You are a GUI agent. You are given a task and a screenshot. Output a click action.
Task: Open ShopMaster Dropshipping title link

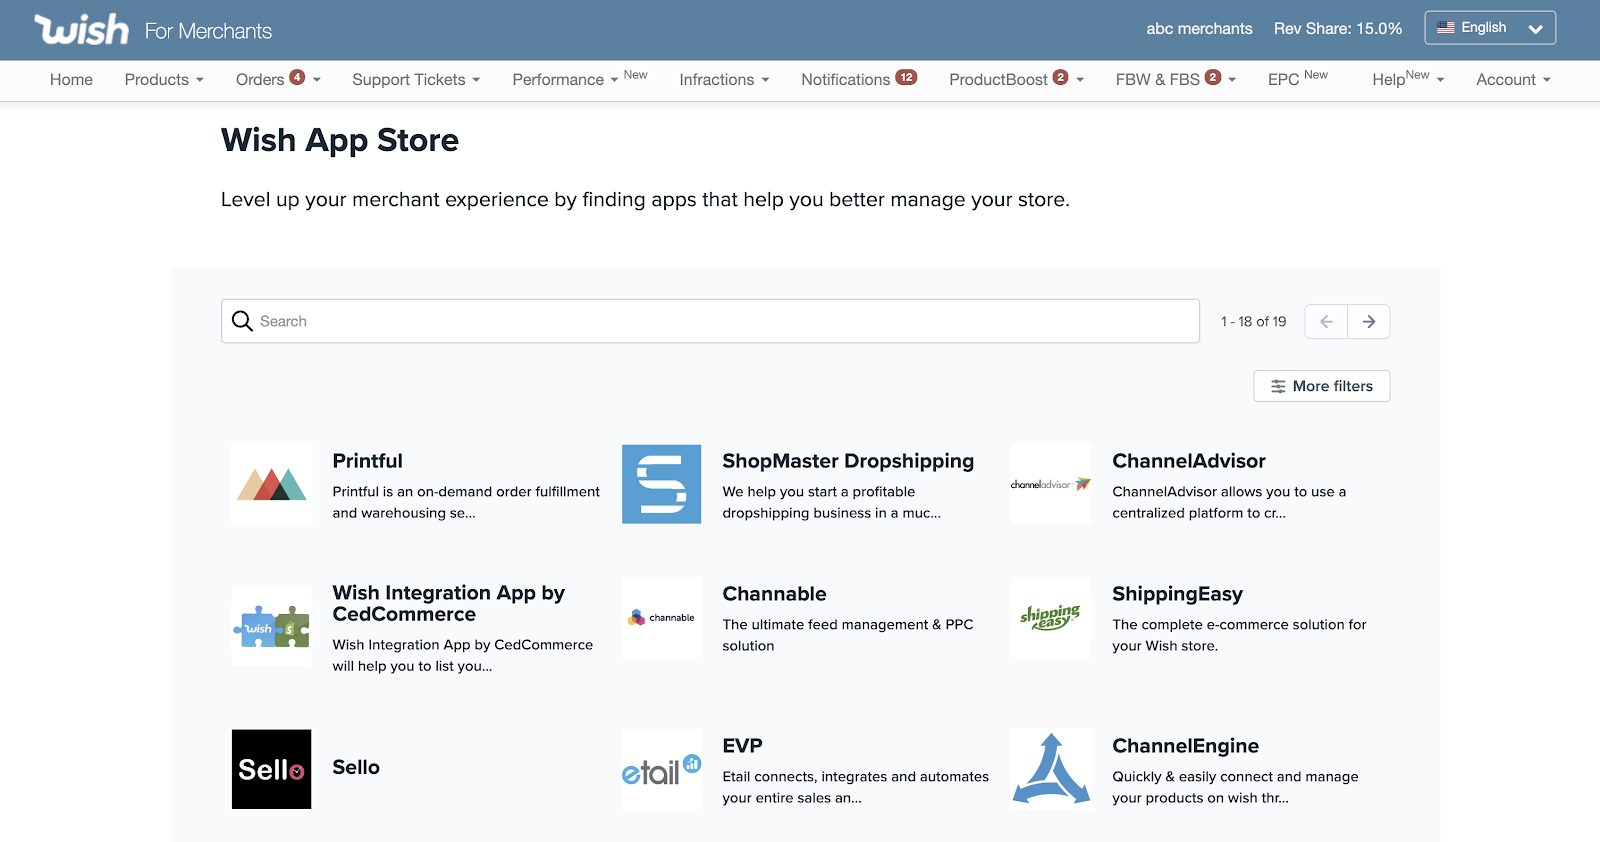click(x=848, y=461)
